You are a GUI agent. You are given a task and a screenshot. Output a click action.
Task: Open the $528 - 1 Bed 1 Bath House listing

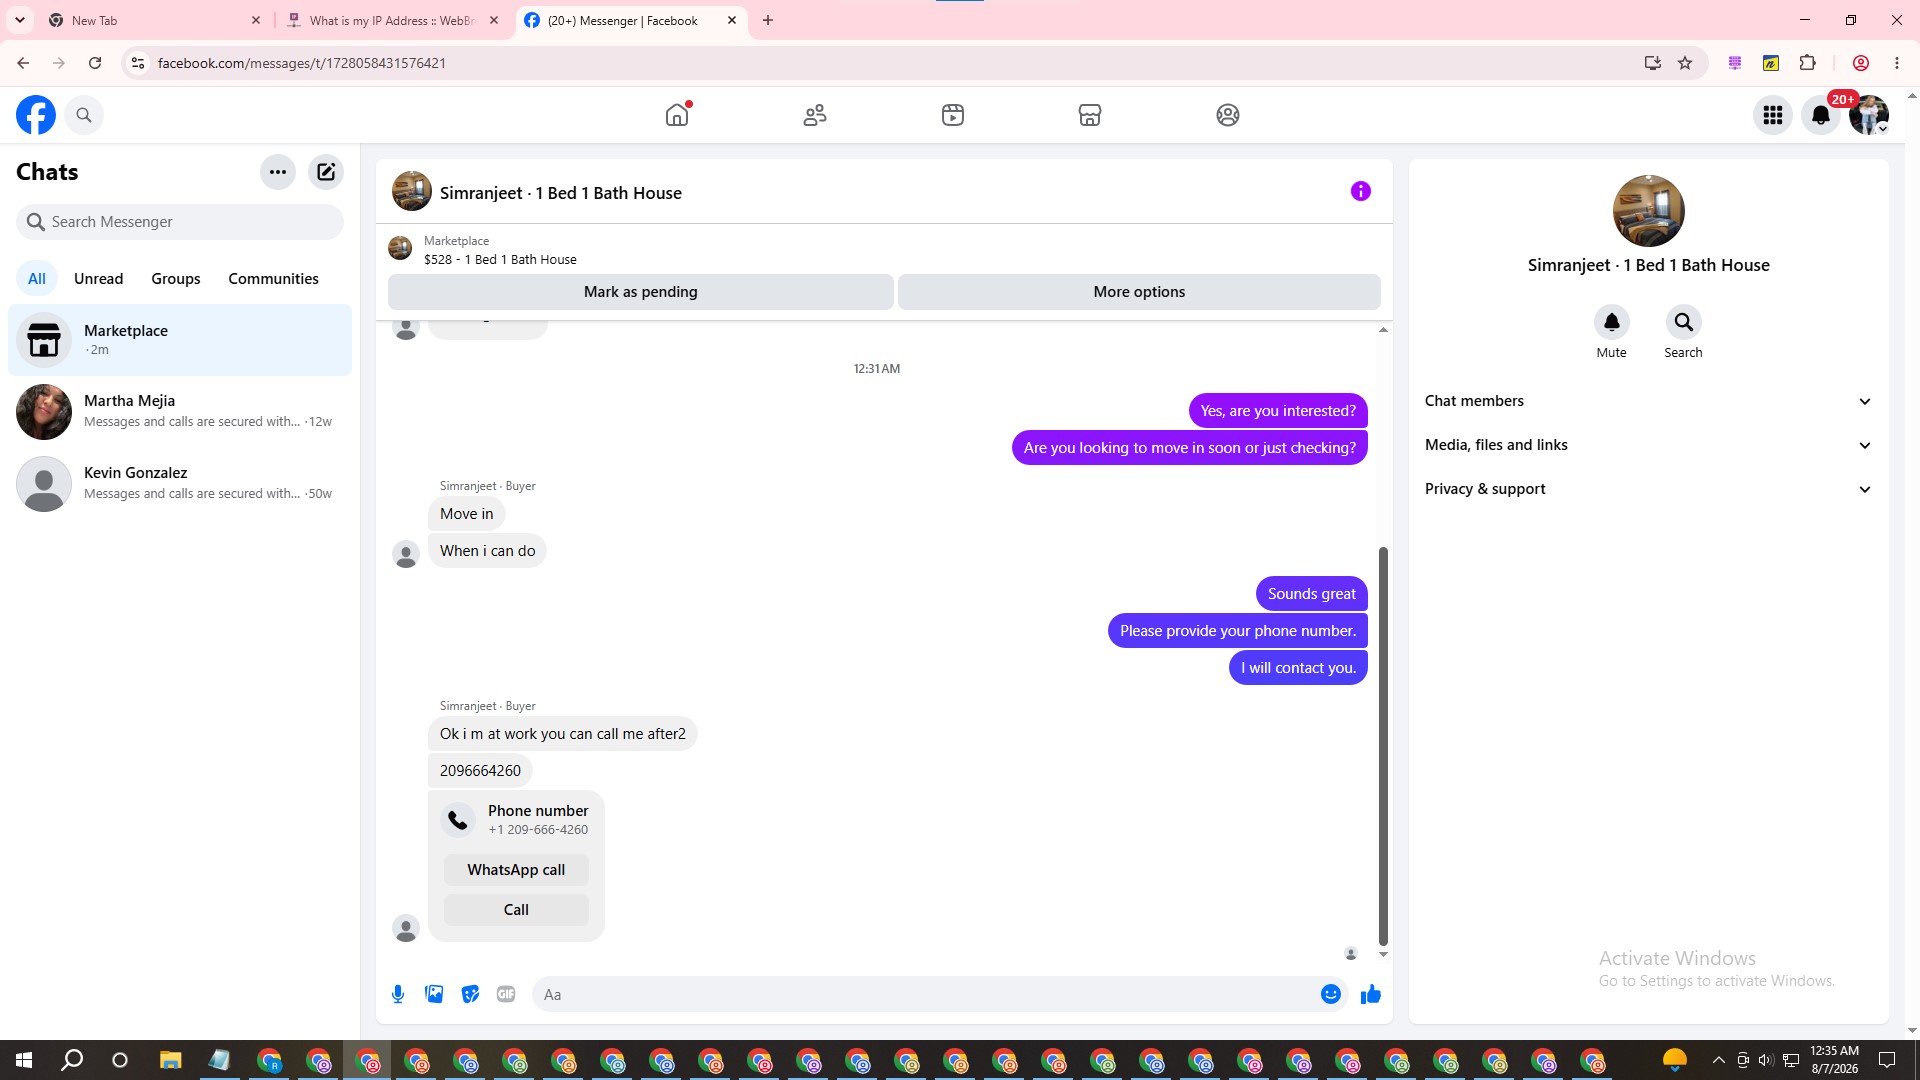click(500, 260)
